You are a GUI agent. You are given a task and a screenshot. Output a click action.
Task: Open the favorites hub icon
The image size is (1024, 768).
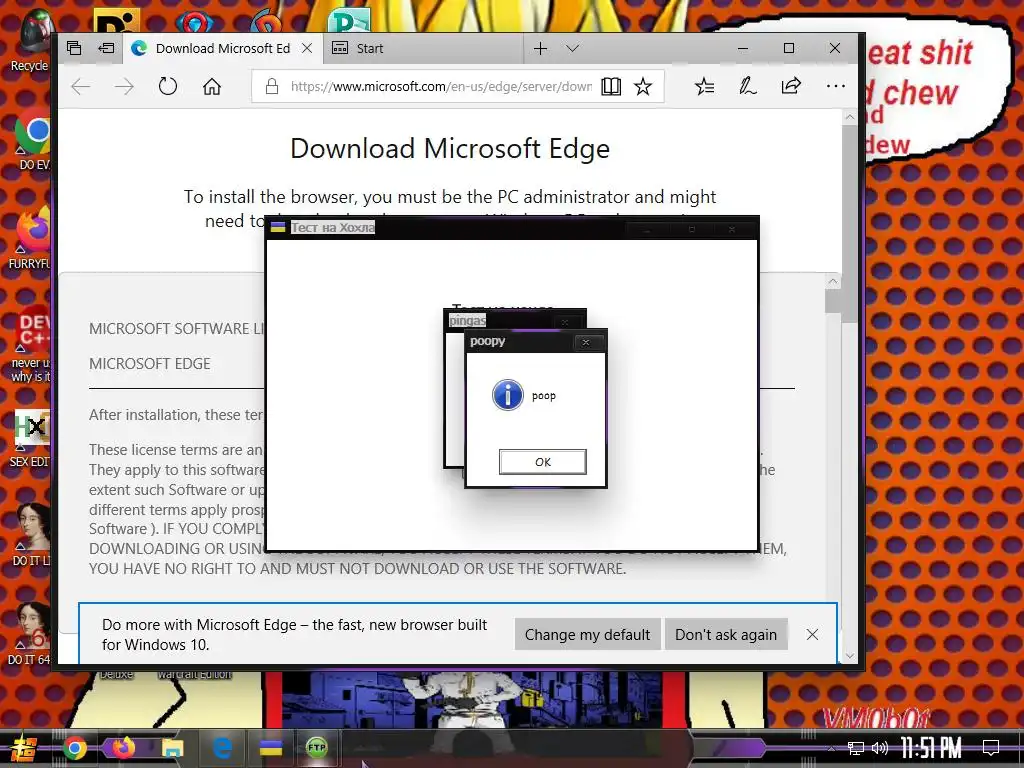click(705, 86)
